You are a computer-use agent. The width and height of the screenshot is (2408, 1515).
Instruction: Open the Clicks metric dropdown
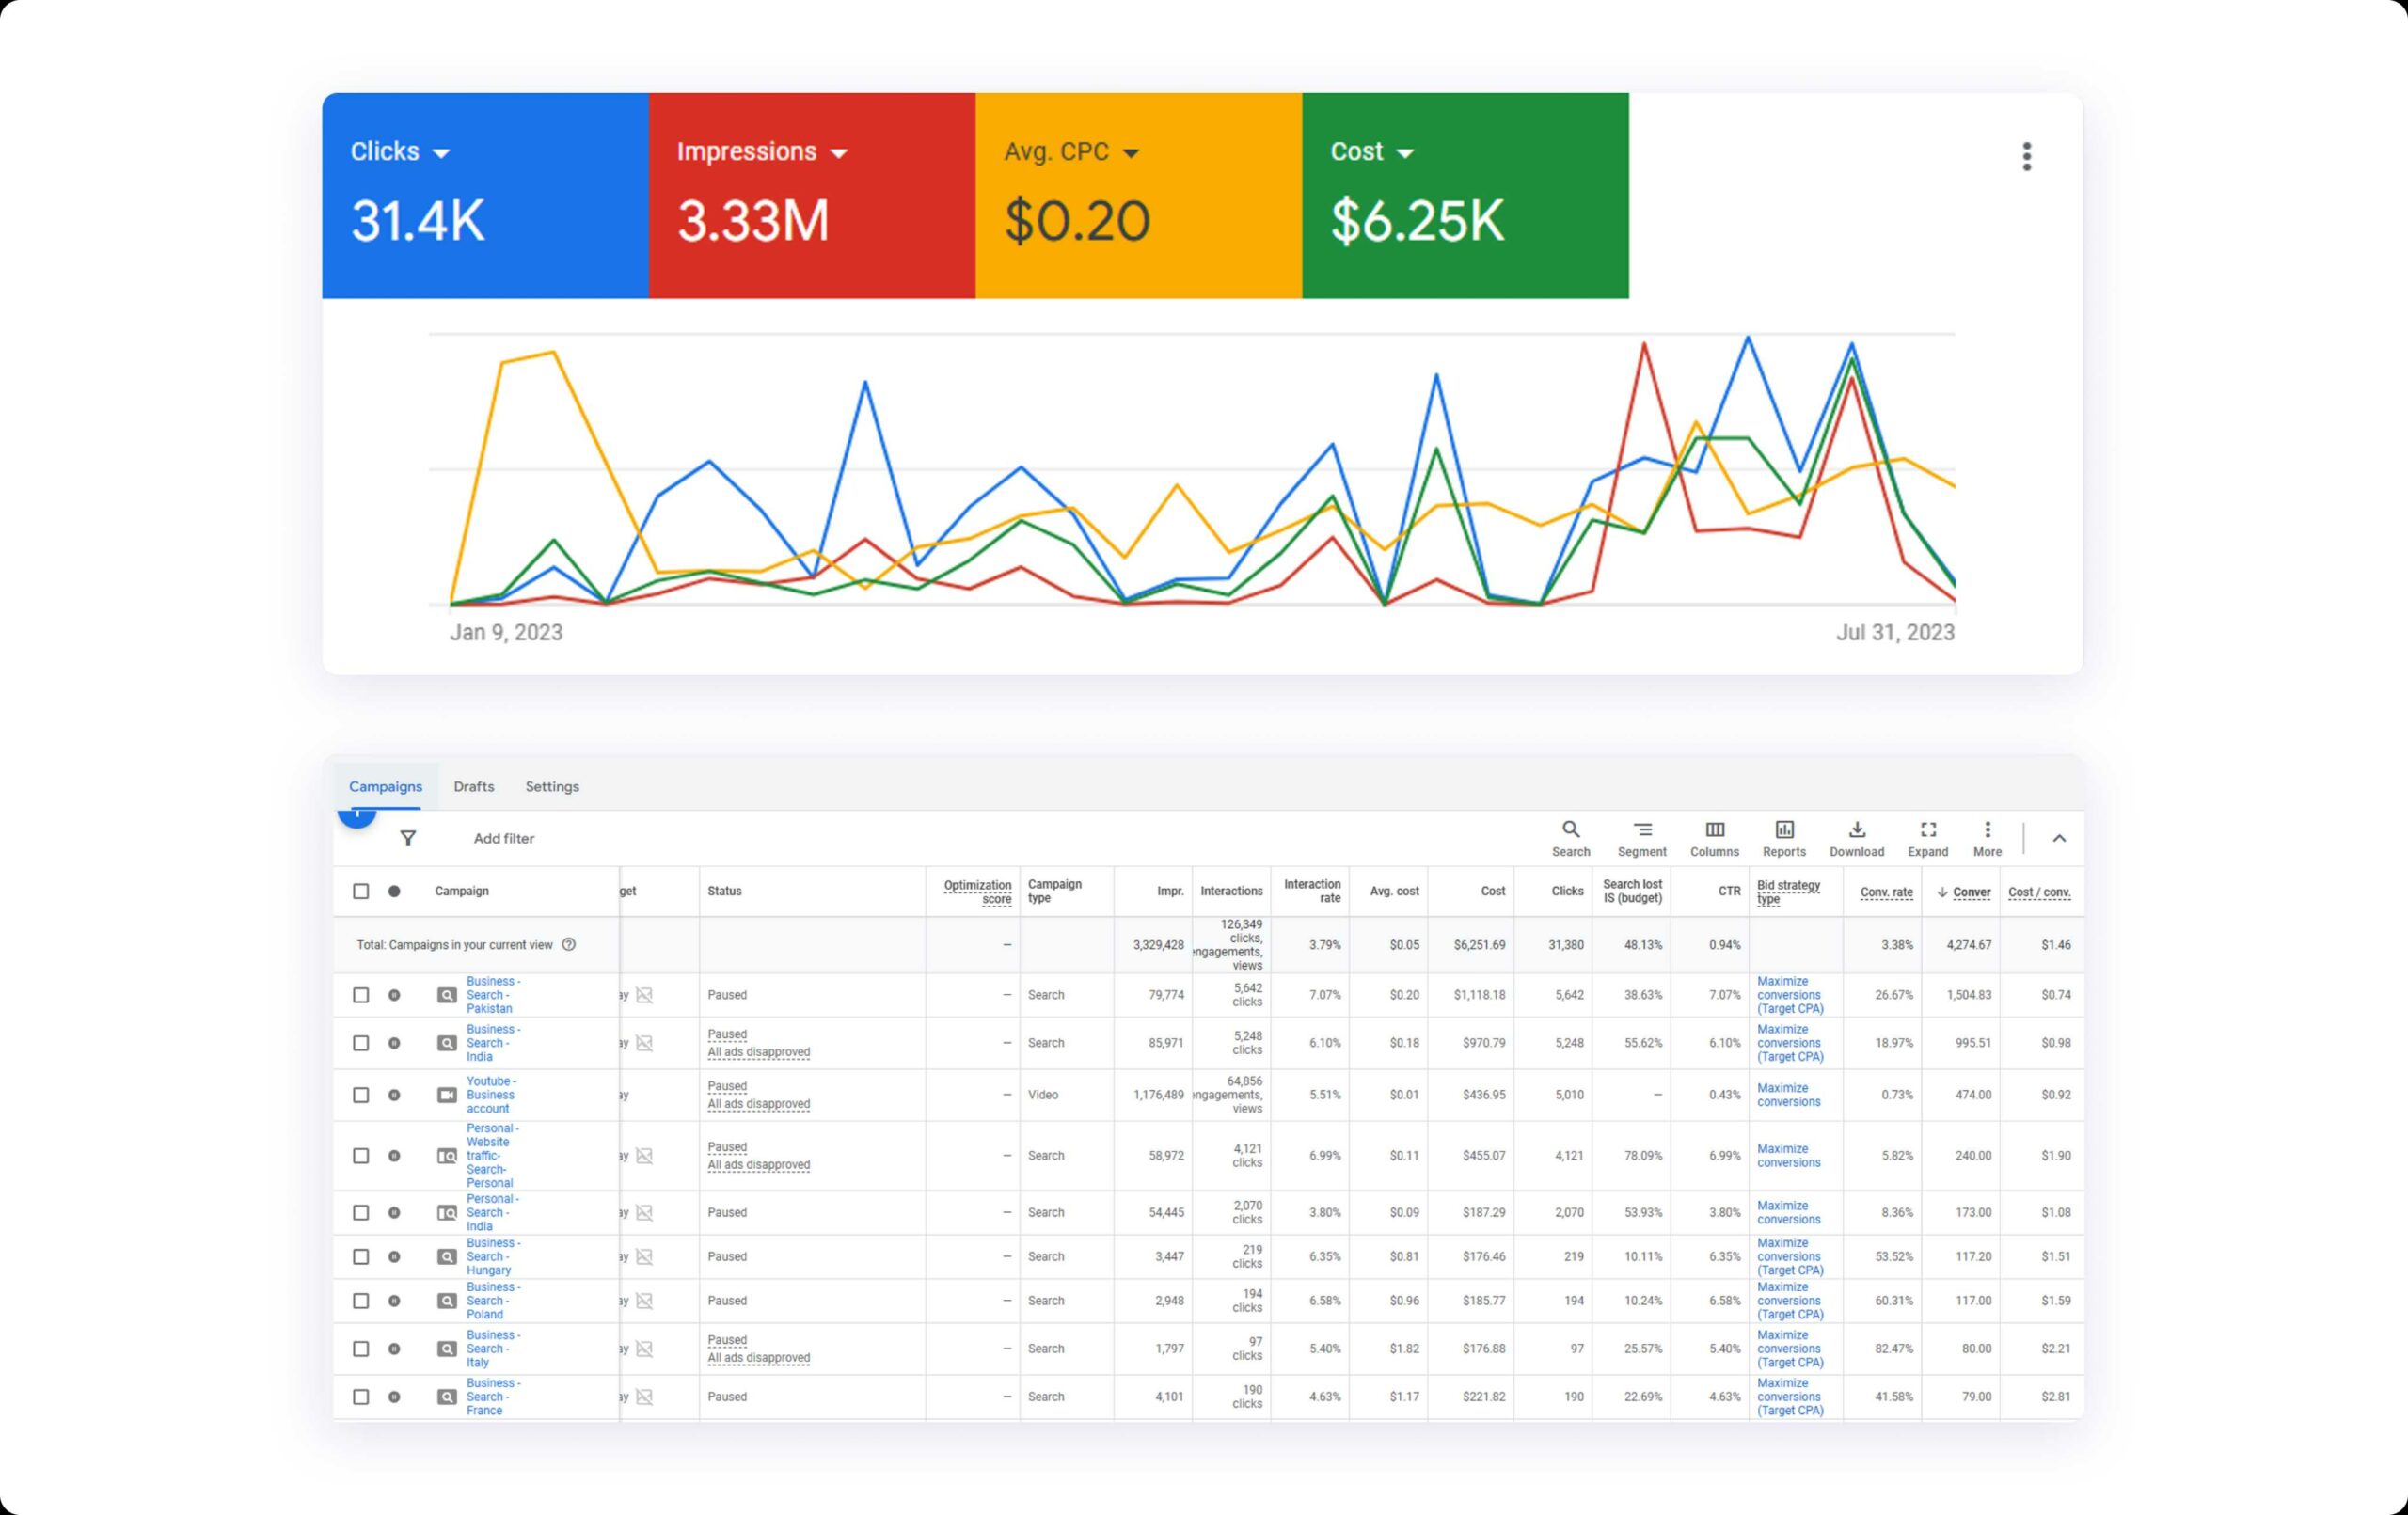click(441, 153)
